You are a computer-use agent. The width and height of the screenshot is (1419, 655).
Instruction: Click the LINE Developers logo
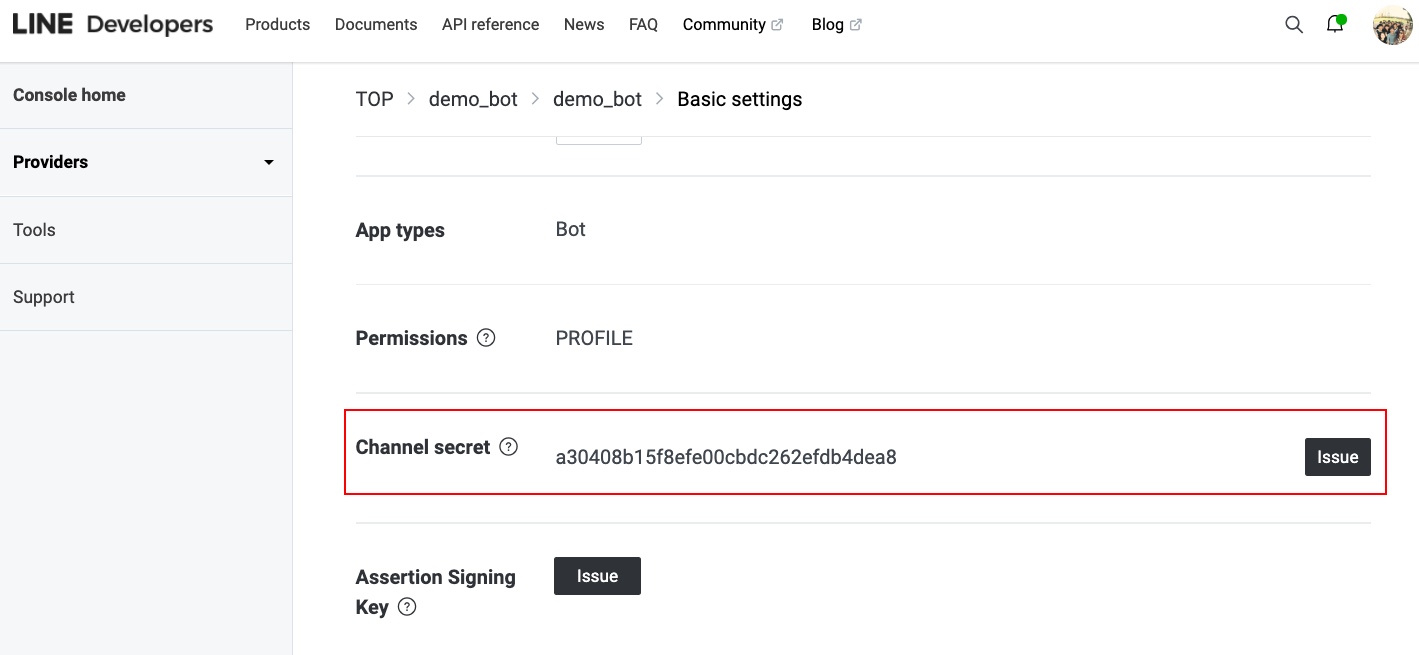pyautogui.click(x=113, y=25)
